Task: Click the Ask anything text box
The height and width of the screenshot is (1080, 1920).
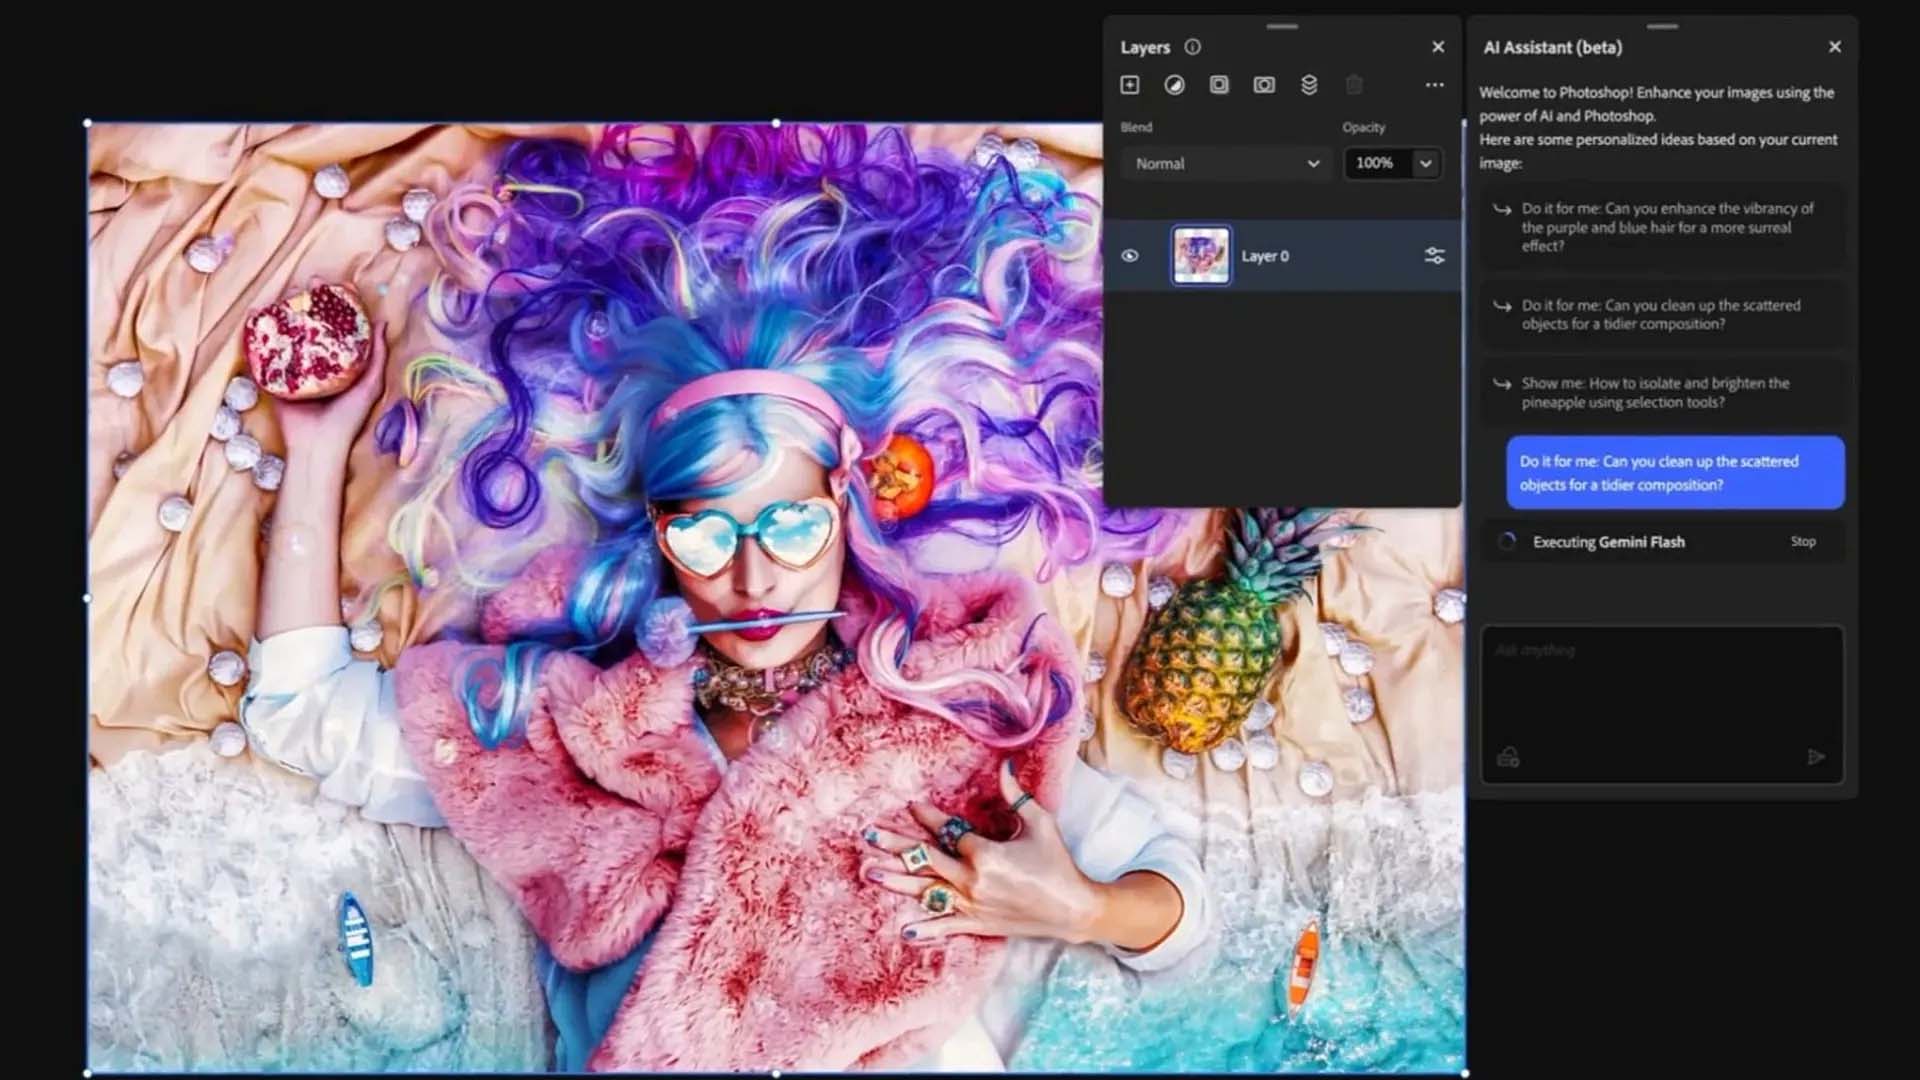Action: [x=1660, y=690]
